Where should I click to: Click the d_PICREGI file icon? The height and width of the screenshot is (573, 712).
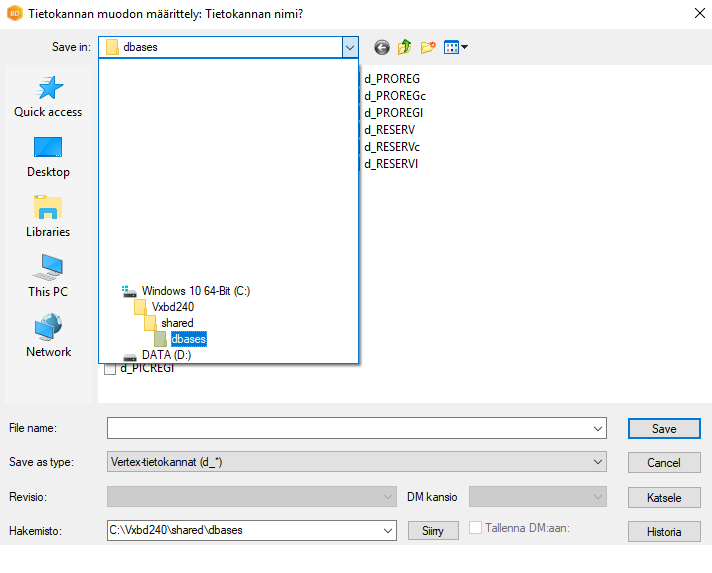click(x=110, y=369)
